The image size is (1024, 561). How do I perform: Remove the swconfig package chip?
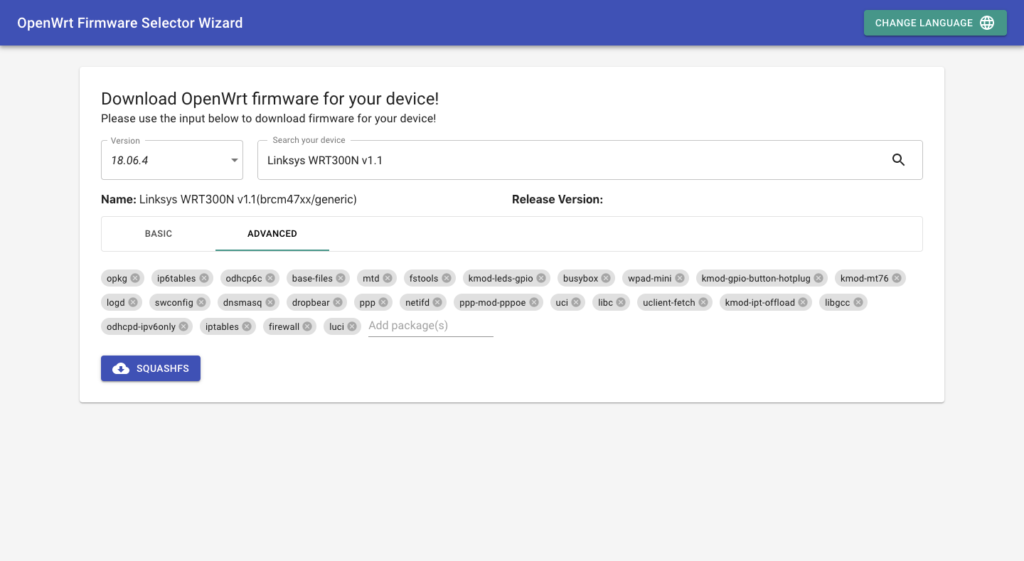(x=202, y=302)
